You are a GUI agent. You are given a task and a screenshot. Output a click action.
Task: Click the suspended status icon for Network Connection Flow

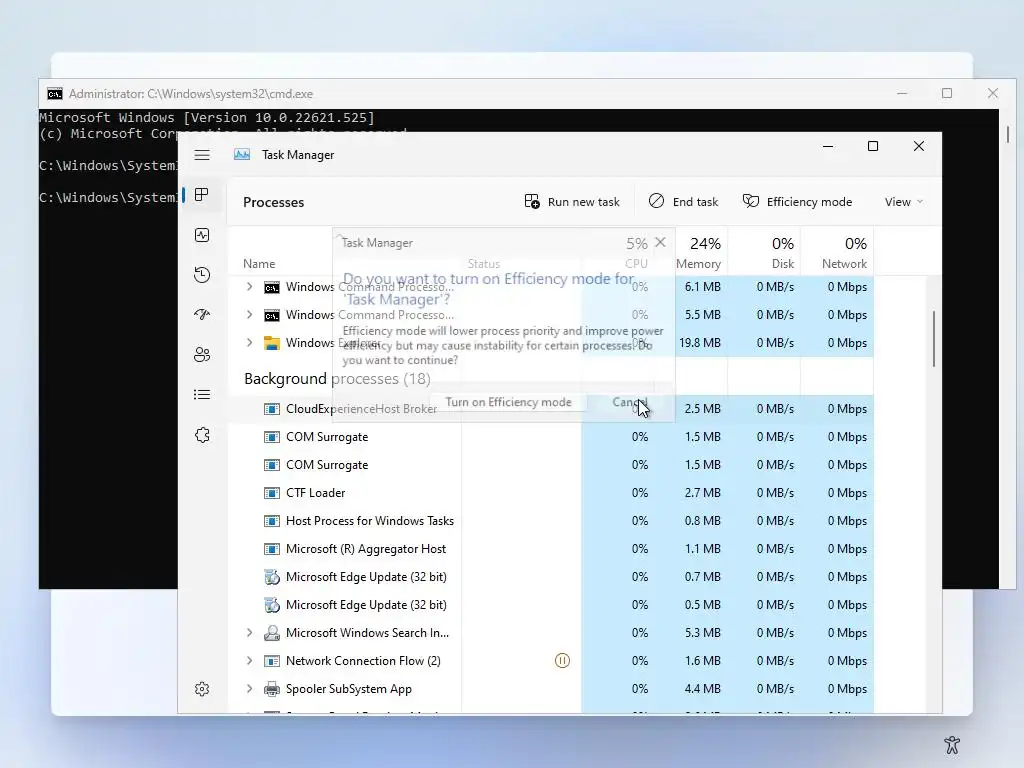pyautogui.click(x=562, y=661)
